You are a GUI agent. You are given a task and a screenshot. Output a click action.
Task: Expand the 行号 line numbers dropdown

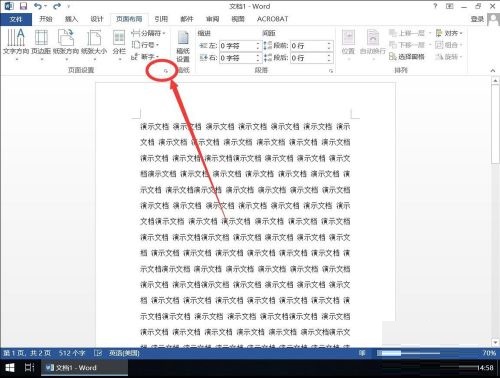pyautogui.click(x=145, y=45)
